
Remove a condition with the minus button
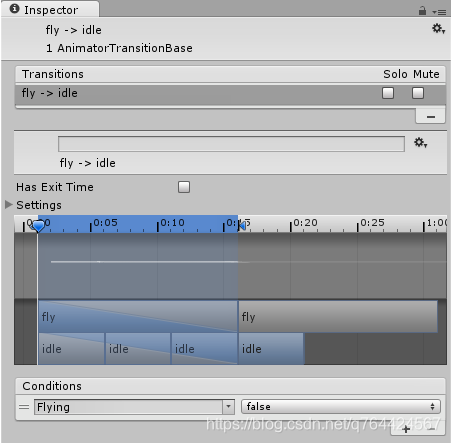click(432, 429)
